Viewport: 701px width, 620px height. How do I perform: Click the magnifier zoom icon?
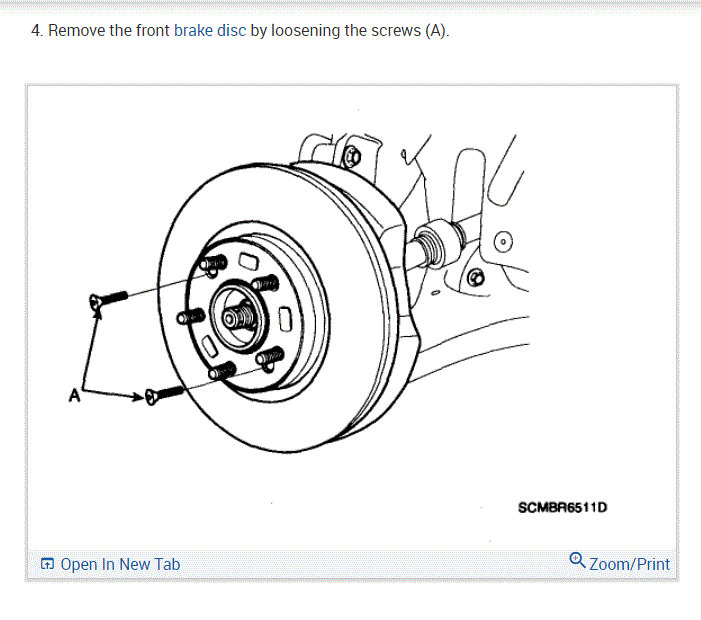tap(577, 561)
